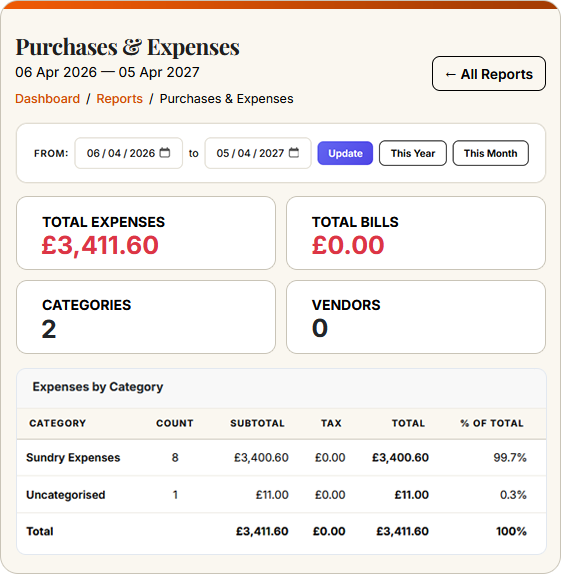Click the £3,400.60 subtotal for Sundry Expenses
Screen dimensions: 561x574
coord(261,458)
